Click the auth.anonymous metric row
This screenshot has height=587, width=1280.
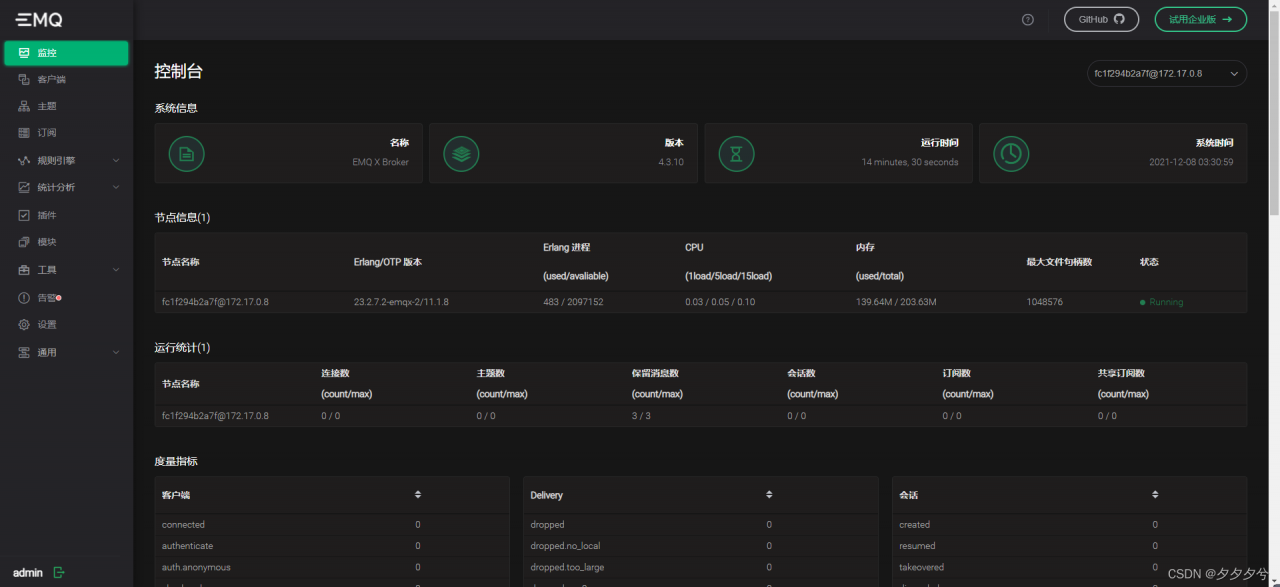click(x=331, y=568)
